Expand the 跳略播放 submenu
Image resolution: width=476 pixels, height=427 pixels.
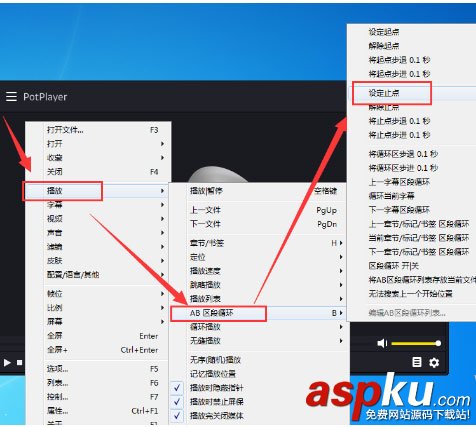click(258, 285)
